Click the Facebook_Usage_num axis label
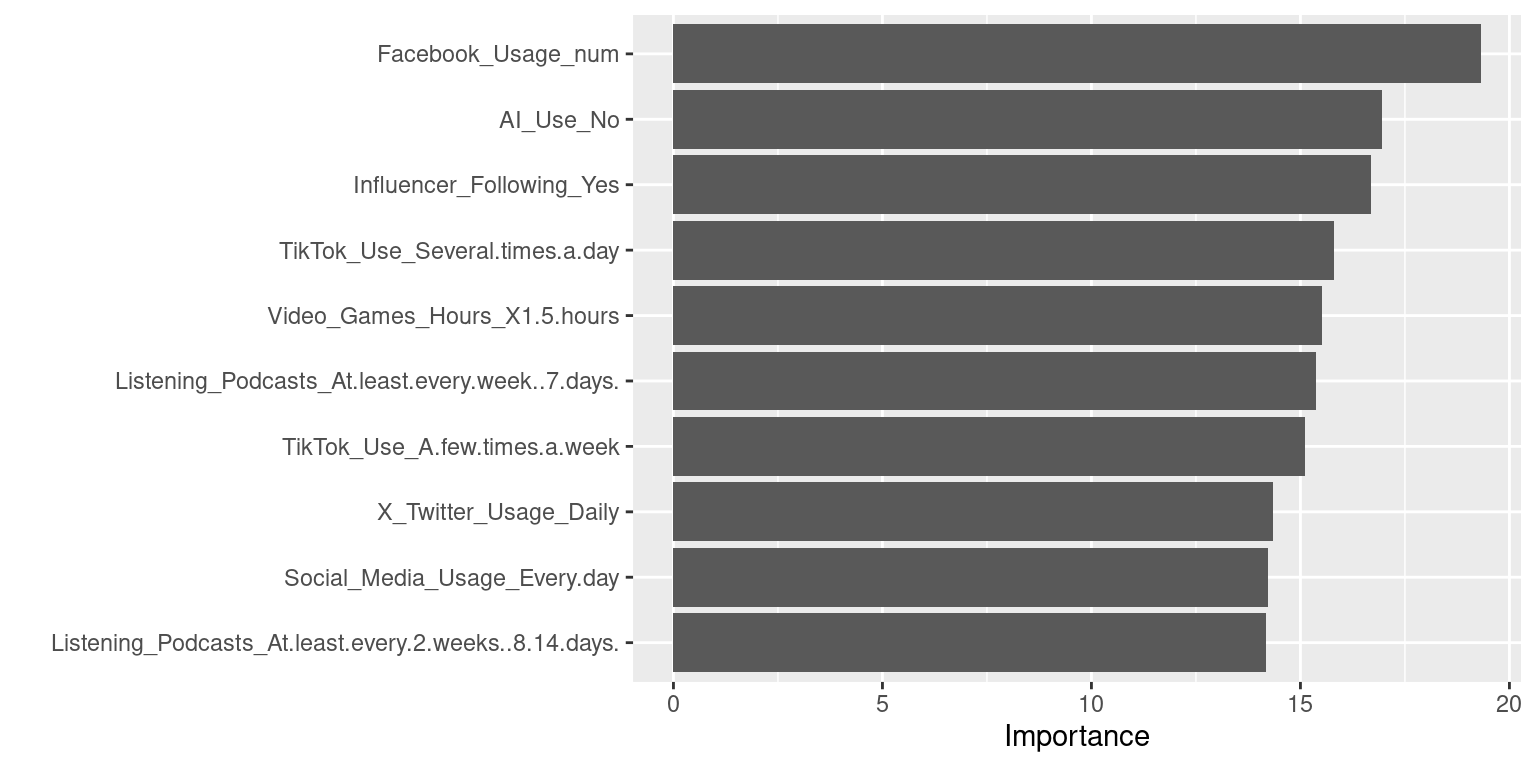Image resolution: width=1536 pixels, height=768 pixels. (x=498, y=54)
